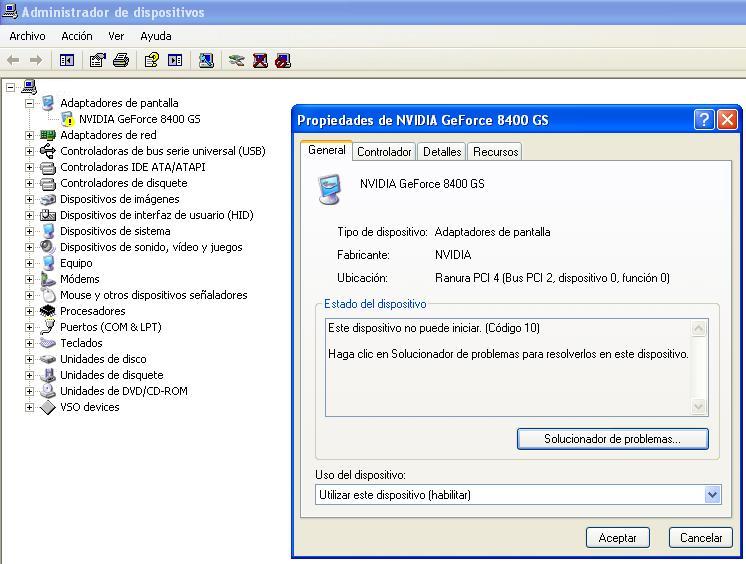Viewport: 746px width, 564px height.
Task: Click the Back arrow toolbar icon
Action: click(x=13, y=60)
